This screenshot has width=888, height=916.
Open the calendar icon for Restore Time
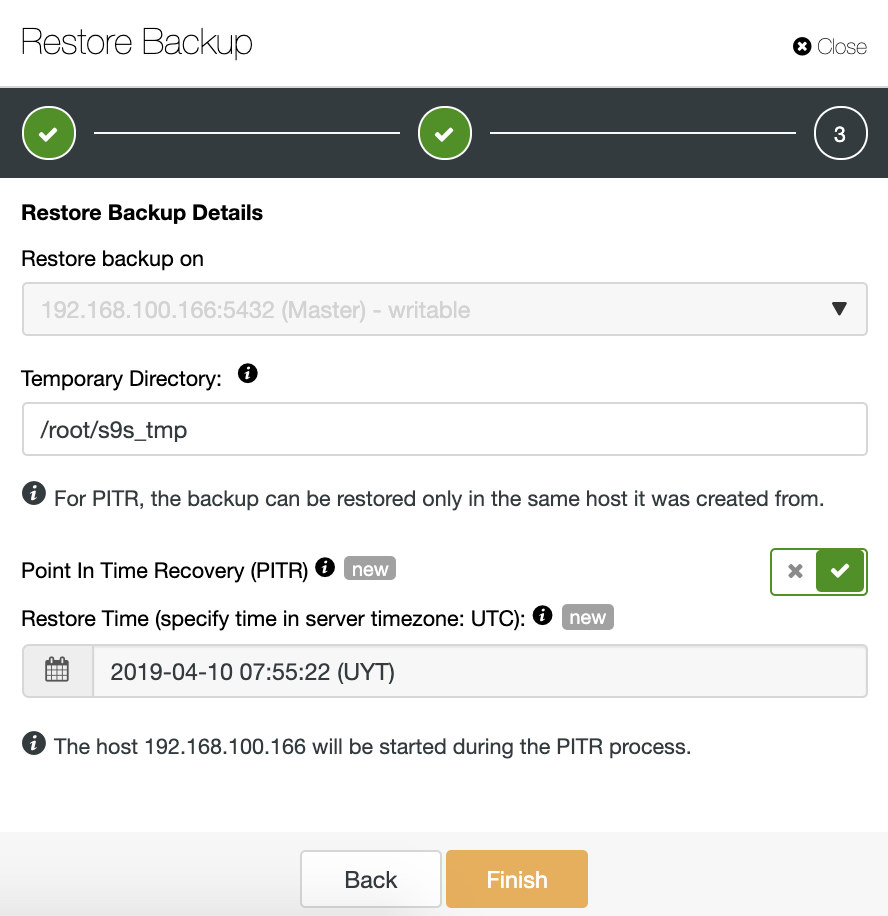(57, 670)
